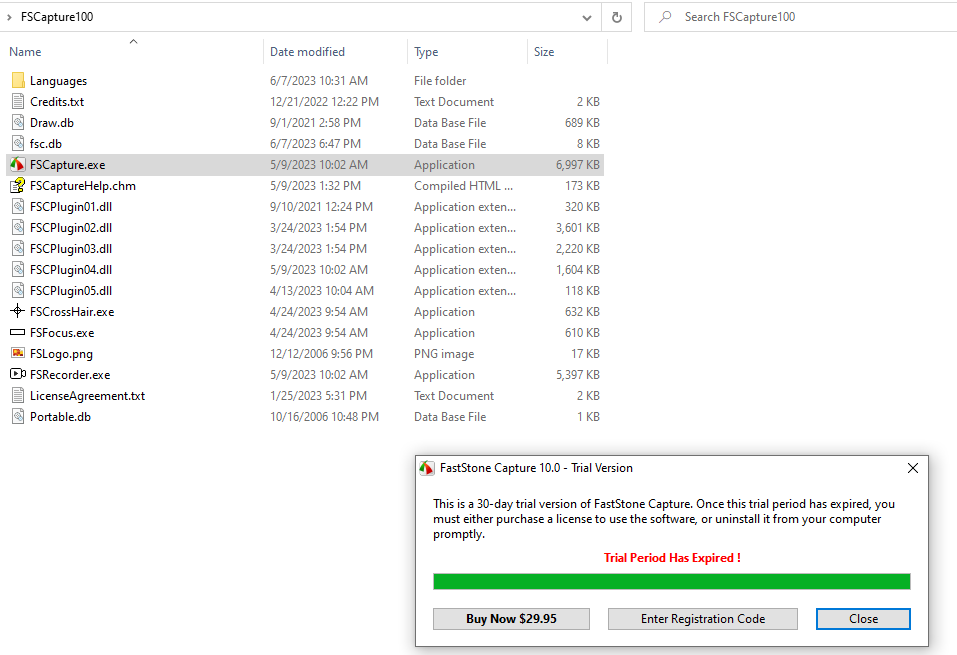Sort files by the Size column
Image resolution: width=957 pixels, height=655 pixels.
(544, 52)
